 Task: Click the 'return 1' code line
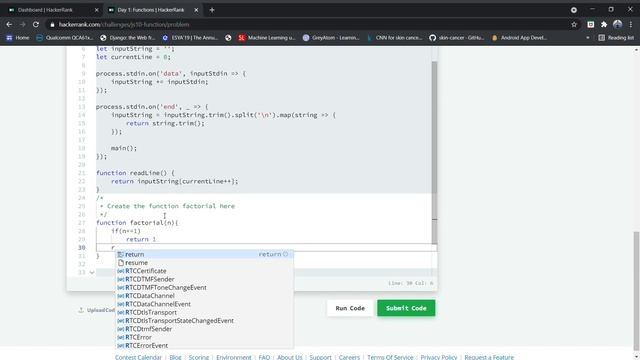[141, 240]
